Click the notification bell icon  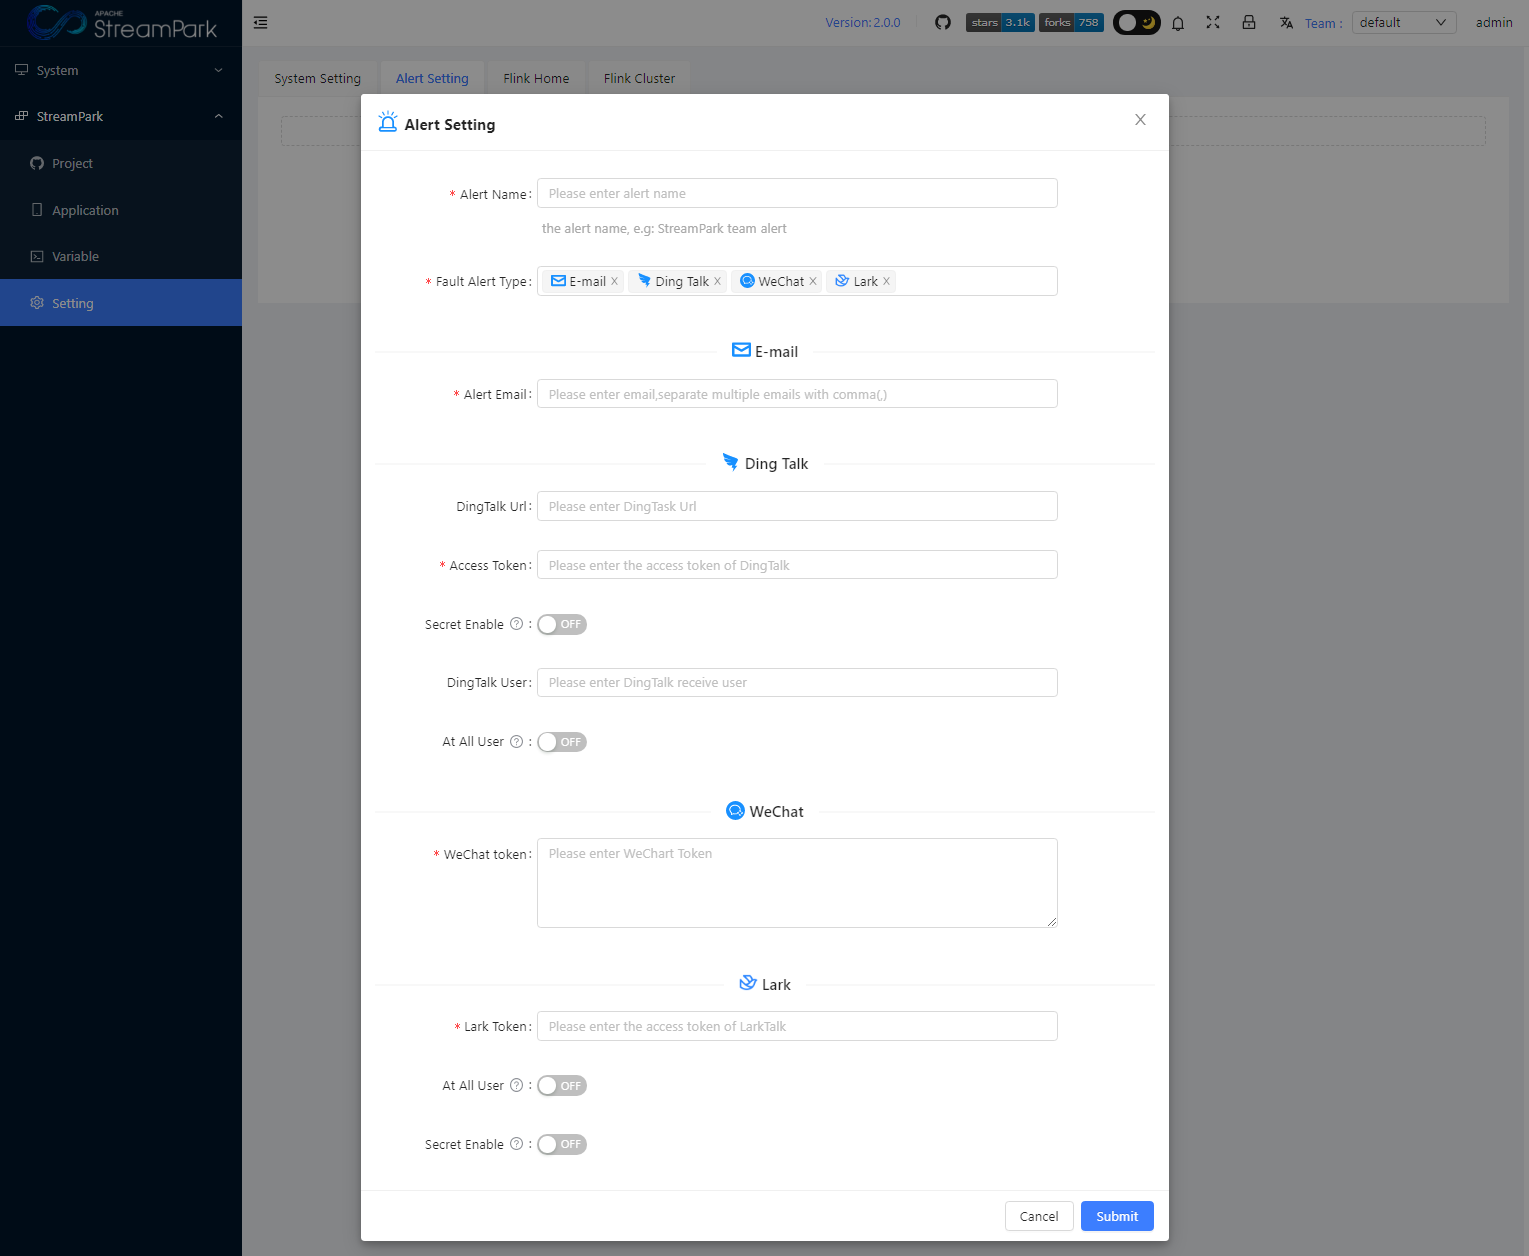pyautogui.click(x=1178, y=23)
